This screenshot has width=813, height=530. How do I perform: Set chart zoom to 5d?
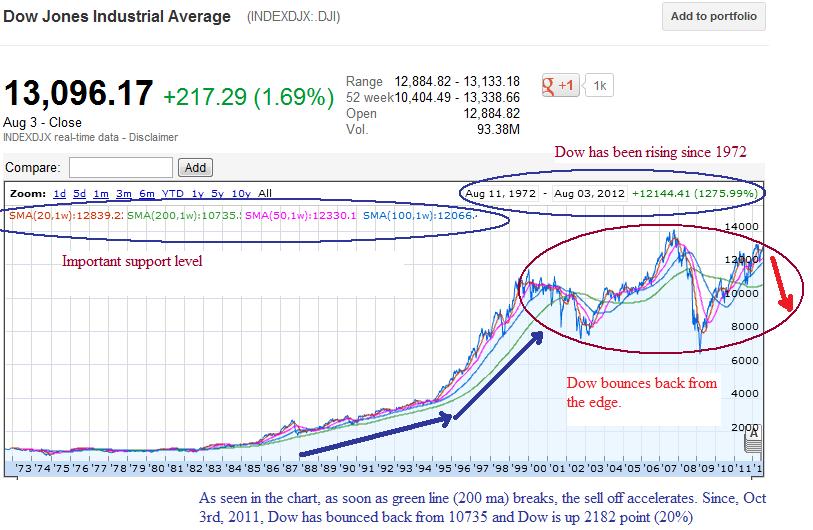79,193
